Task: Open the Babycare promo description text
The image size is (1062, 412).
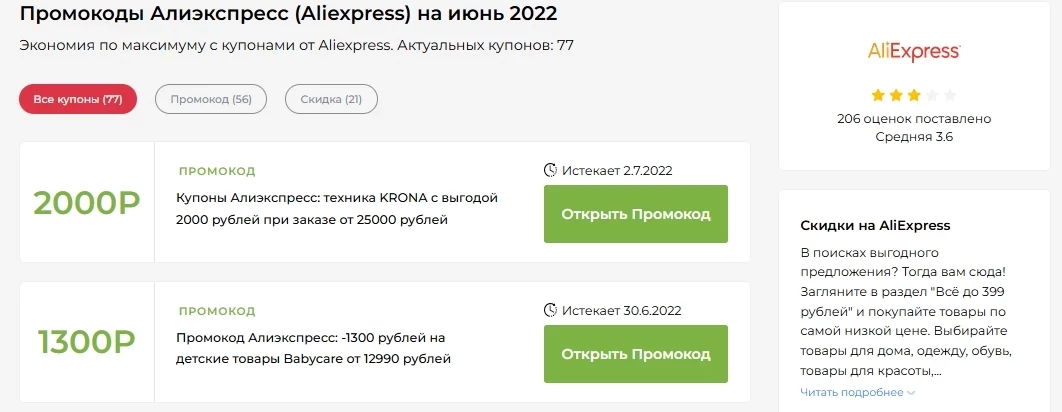Action: pos(314,348)
